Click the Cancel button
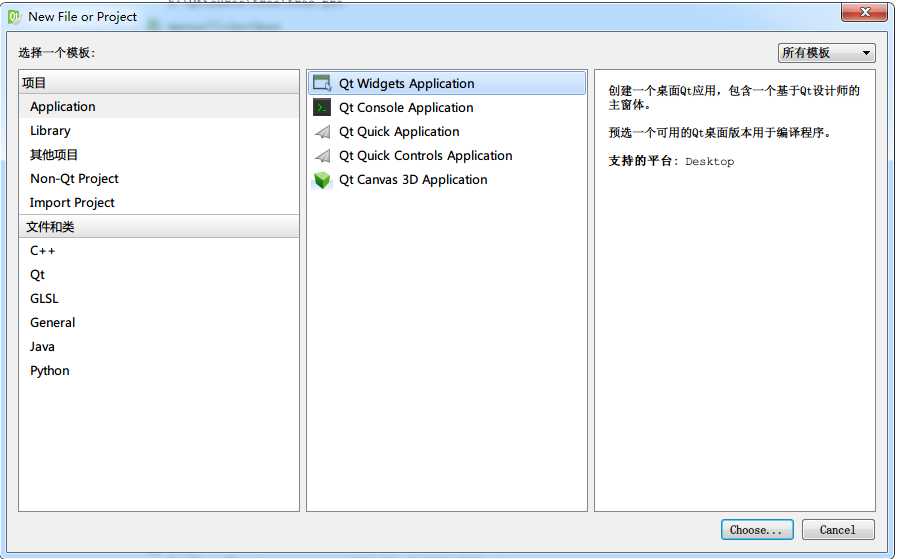The height and width of the screenshot is (559, 897). pos(838,530)
